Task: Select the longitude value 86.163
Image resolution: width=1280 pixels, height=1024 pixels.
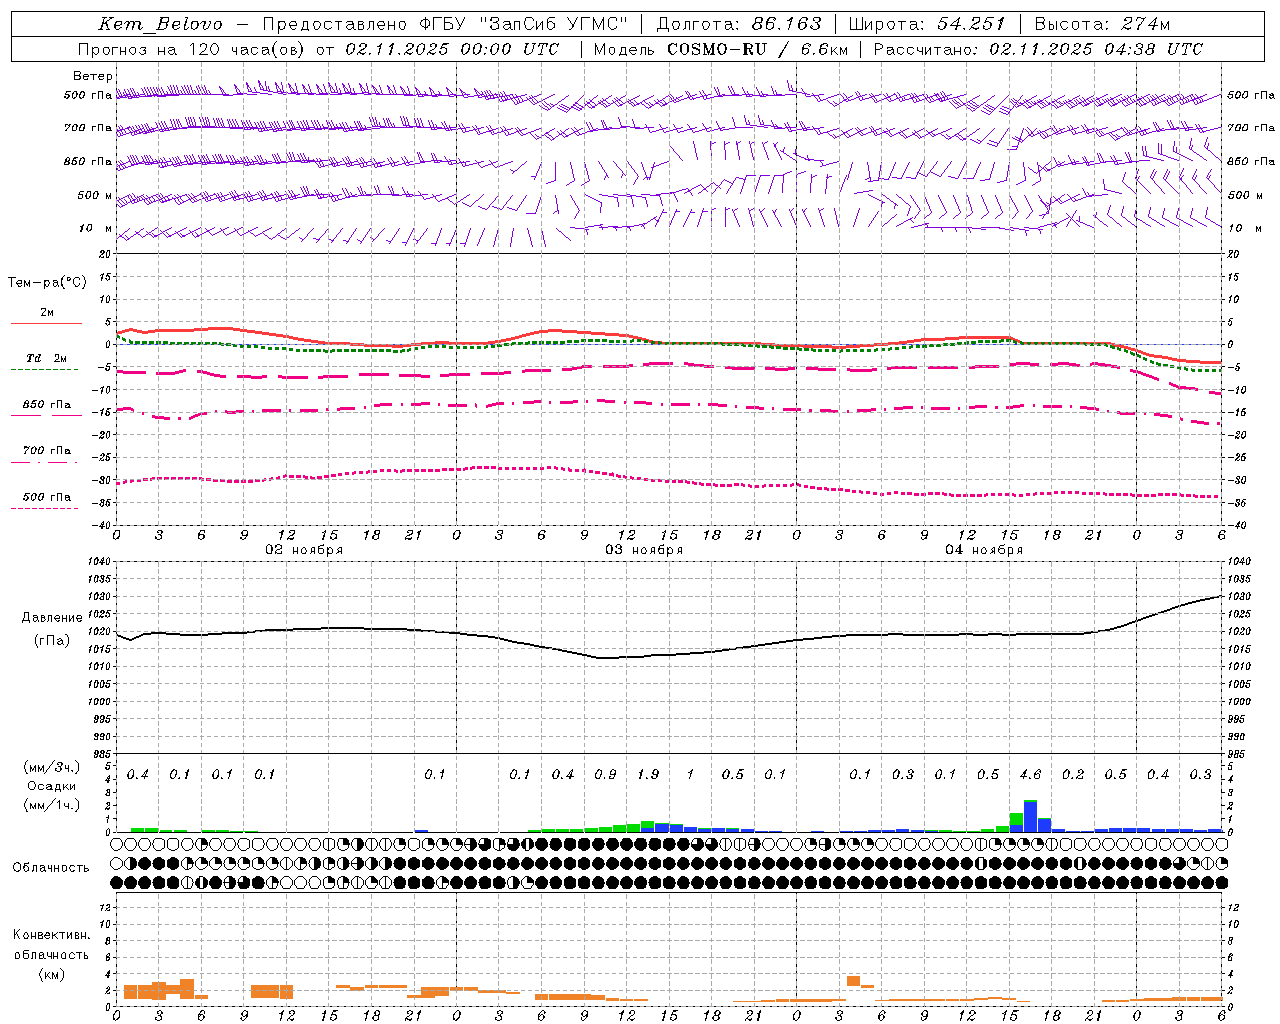Action: (x=787, y=24)
